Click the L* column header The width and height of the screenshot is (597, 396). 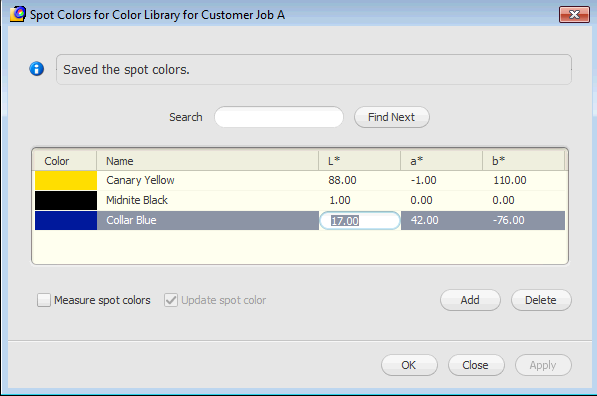pyautogui.click(x=359, y=161)
